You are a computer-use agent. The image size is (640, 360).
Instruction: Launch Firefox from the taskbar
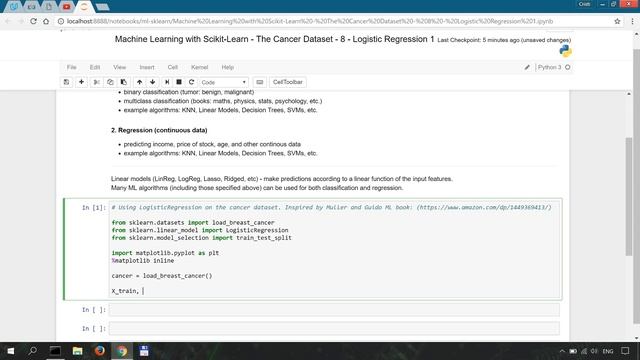[x=100, y=351]
